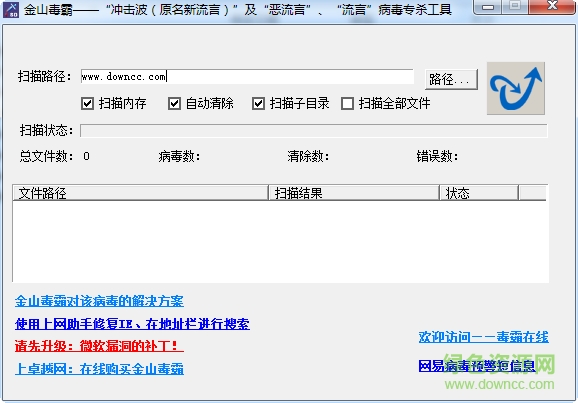Viewport: 578px width, 403px height.
Task: Click the 扫描状态 progress bar
Action: pos(314,131)
